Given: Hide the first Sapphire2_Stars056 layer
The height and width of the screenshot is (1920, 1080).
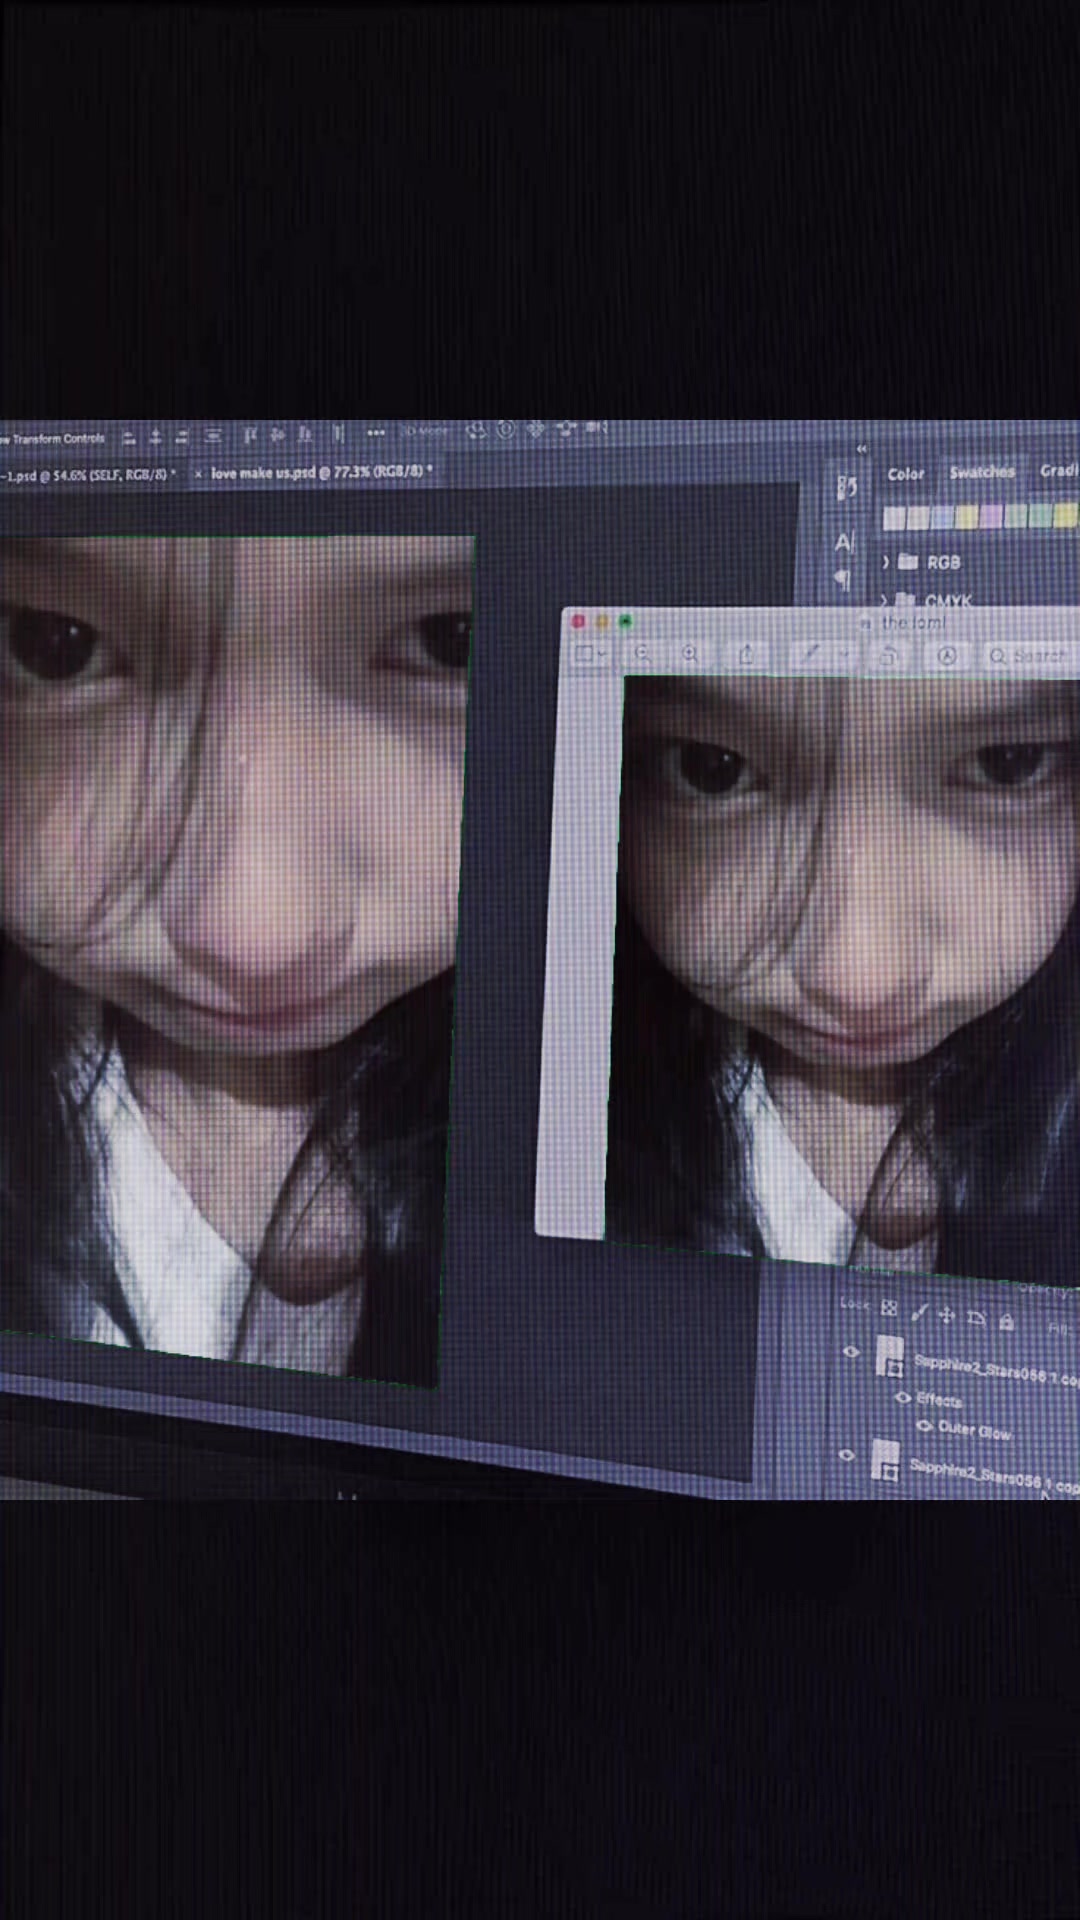Looking at the screenshot, I should click(x=851, y=1352).
